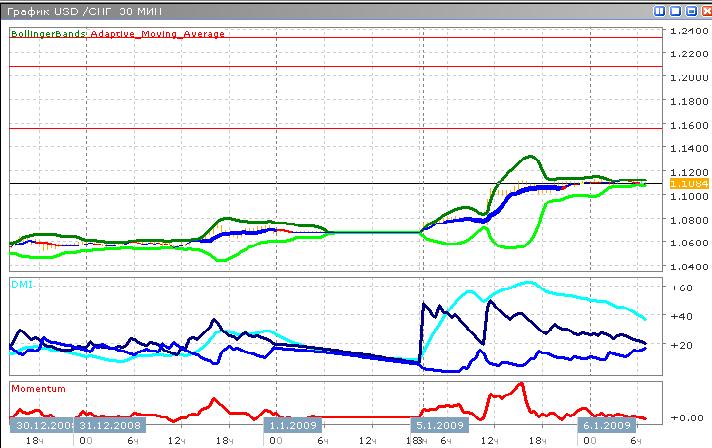Screen dimensions: 712x448
Task: Click the 1.2400 price axis label
Action: point(690,30)
